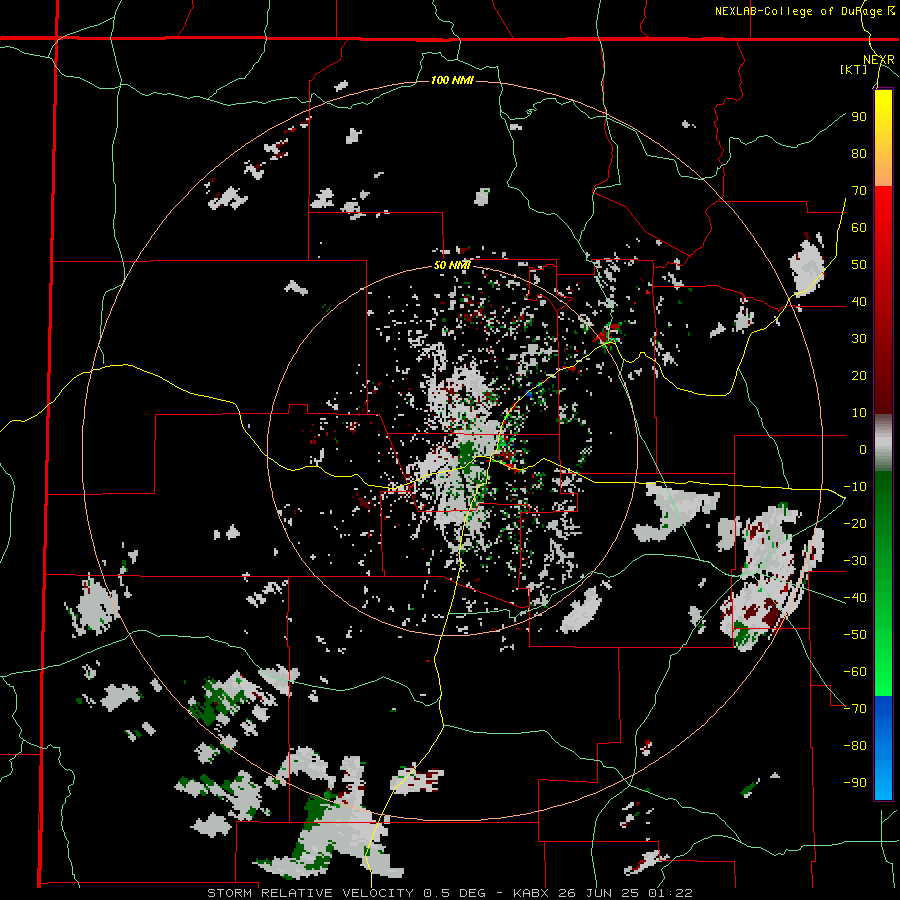This screenshot has height=900, width=900.
Task: Click the "50 NMI" range ring label
Action: [x=452, y=265]
